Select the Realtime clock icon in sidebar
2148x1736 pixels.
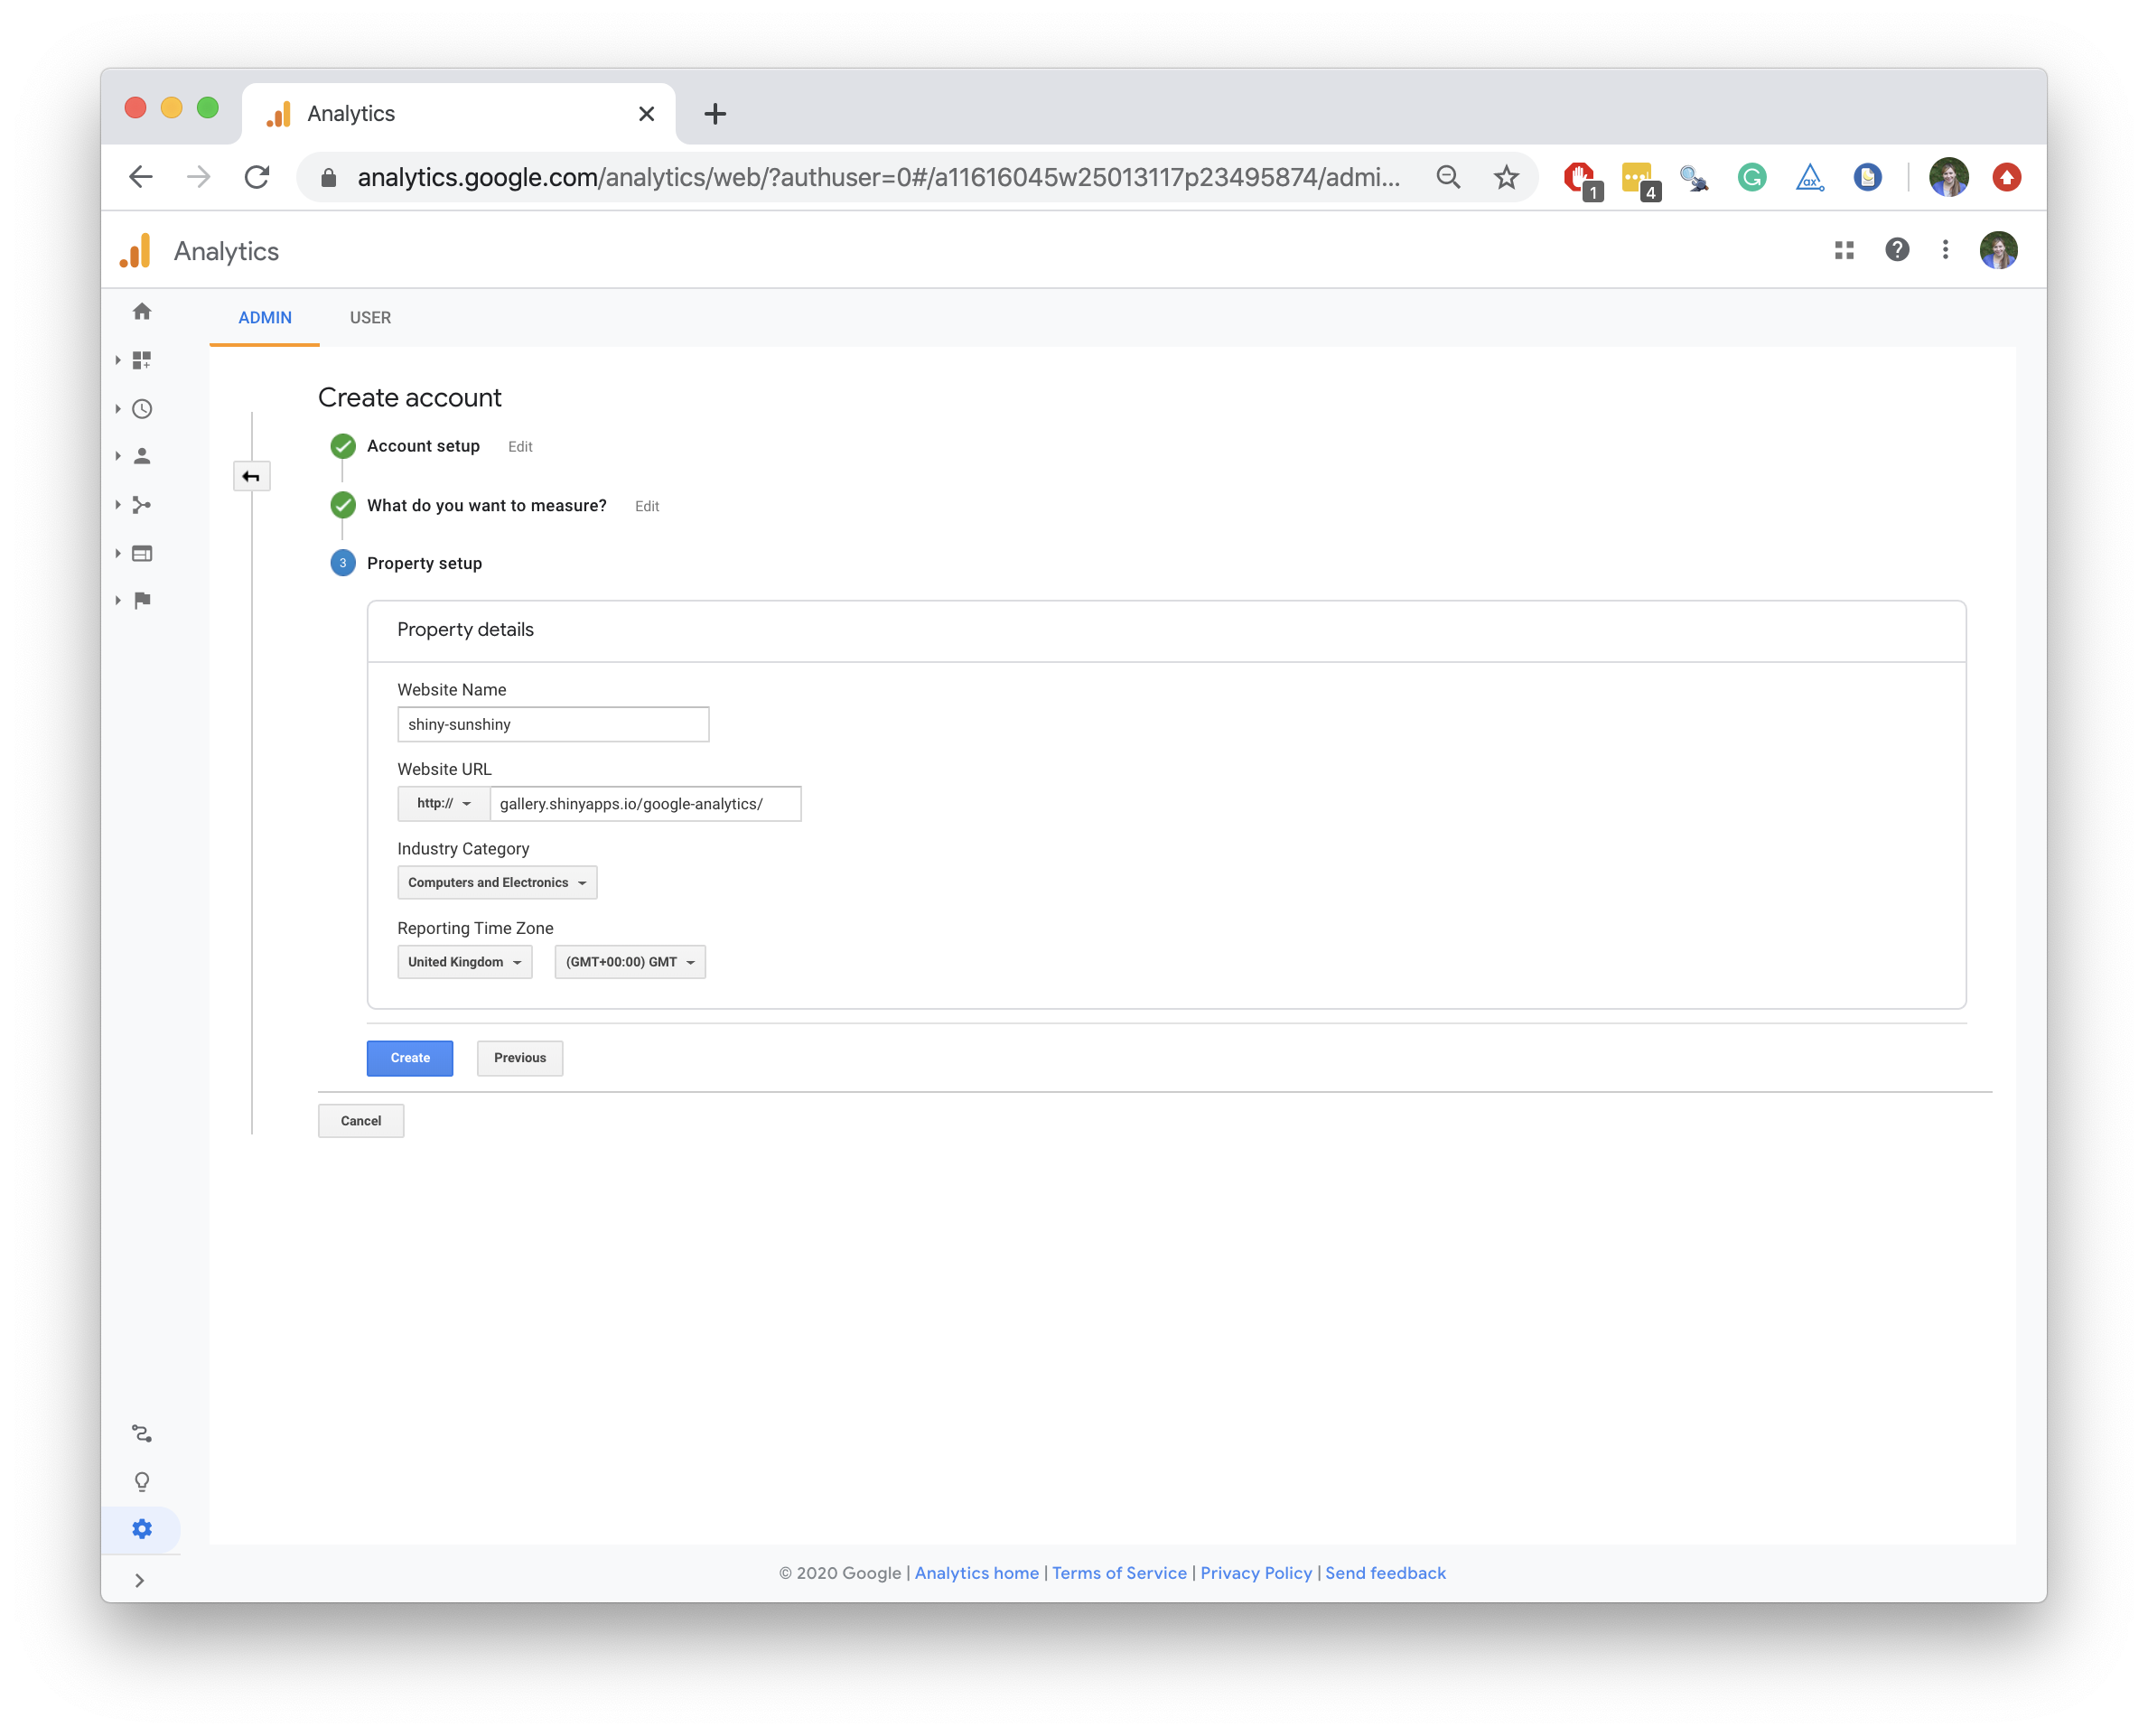[x=142, y=408]
